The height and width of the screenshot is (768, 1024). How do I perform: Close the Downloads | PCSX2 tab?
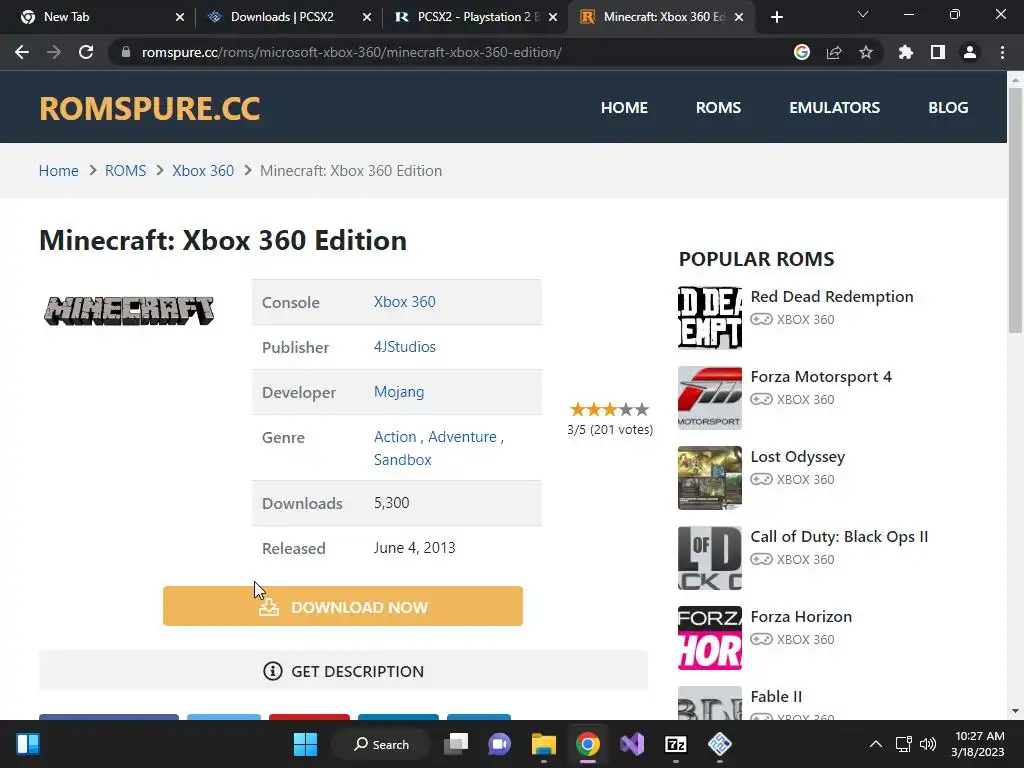coord(367,17)
